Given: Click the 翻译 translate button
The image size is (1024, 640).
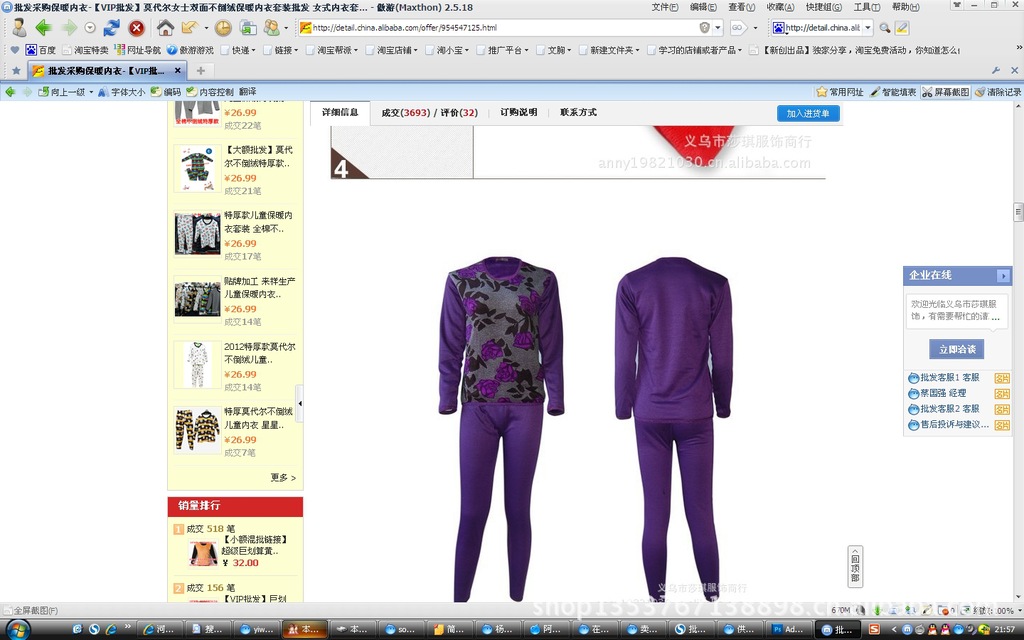Looking at the screenshot, I should click(248, 92).
